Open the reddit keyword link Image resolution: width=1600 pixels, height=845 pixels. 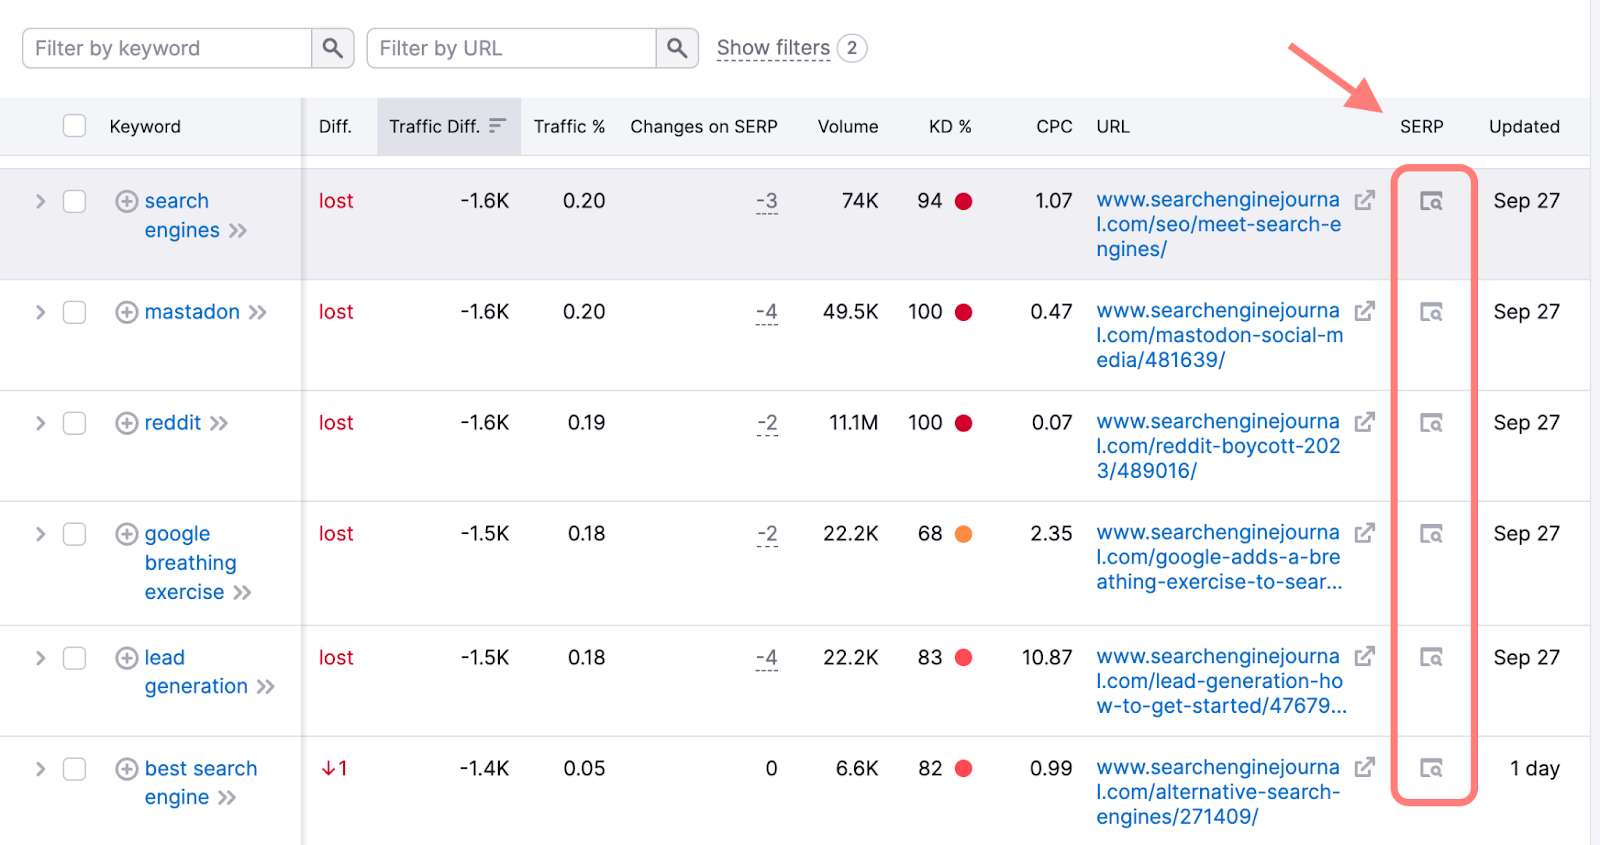[x=173, y=423]
